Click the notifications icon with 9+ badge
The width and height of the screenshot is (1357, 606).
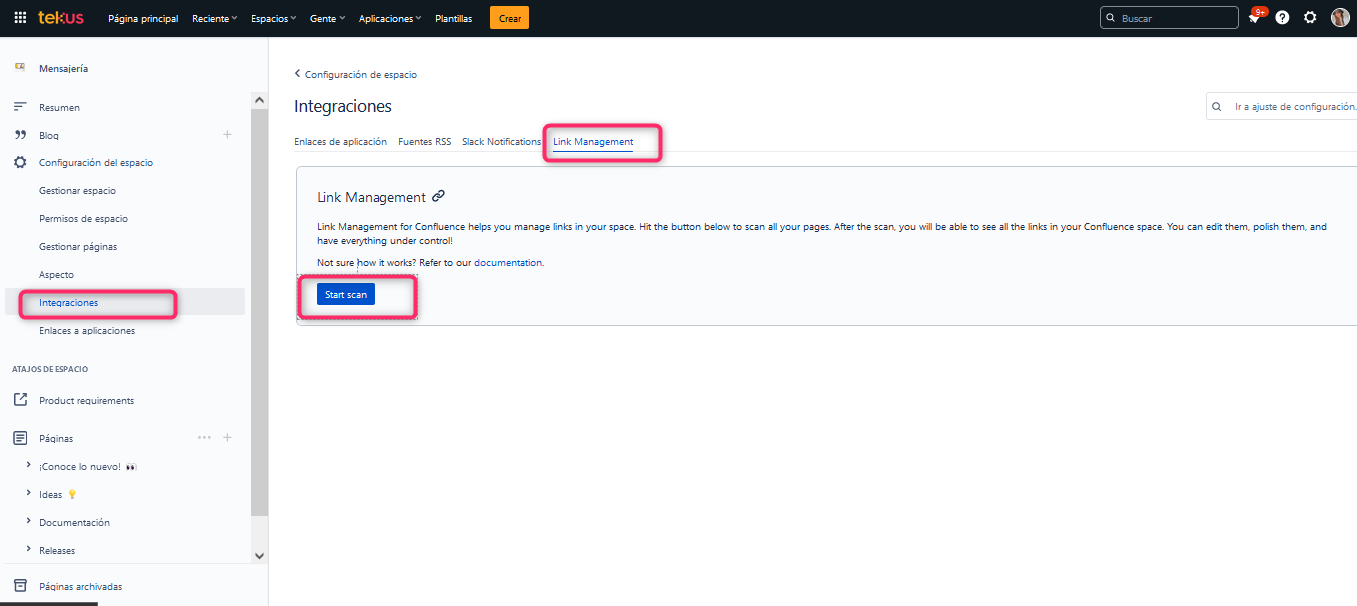[1255, 18]
